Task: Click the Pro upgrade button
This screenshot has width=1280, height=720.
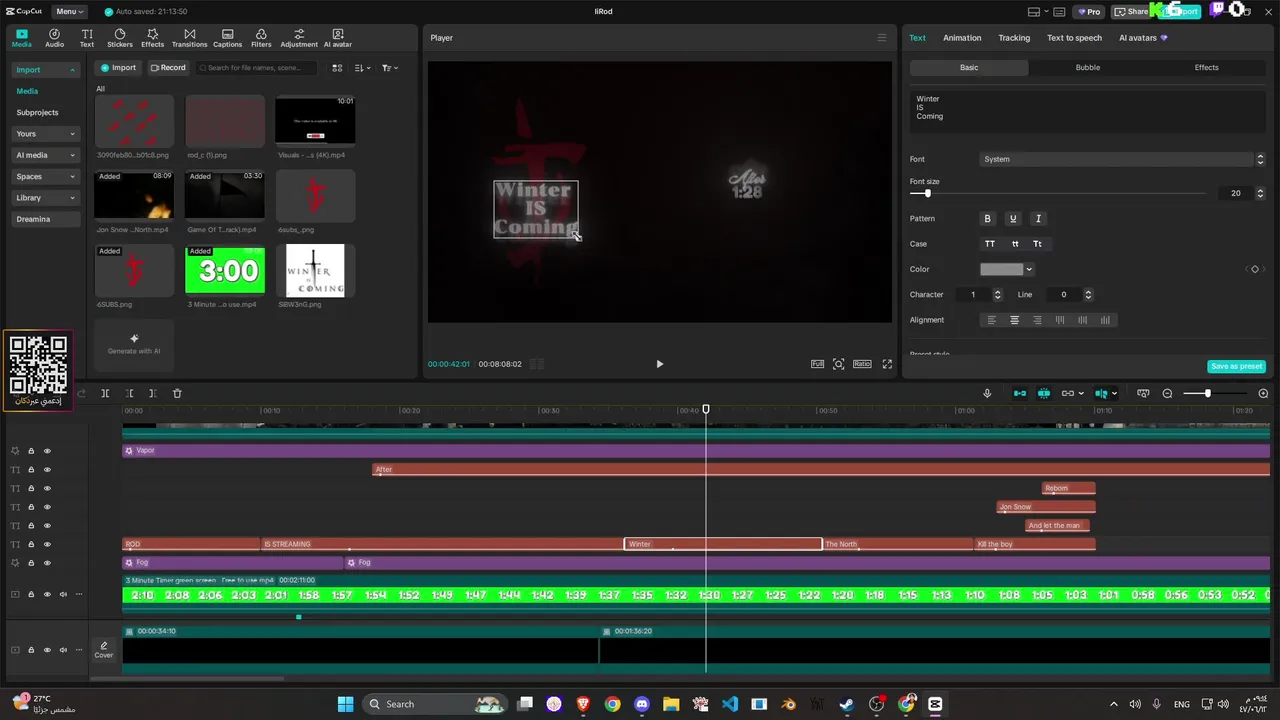Action: pos(1088,12)
